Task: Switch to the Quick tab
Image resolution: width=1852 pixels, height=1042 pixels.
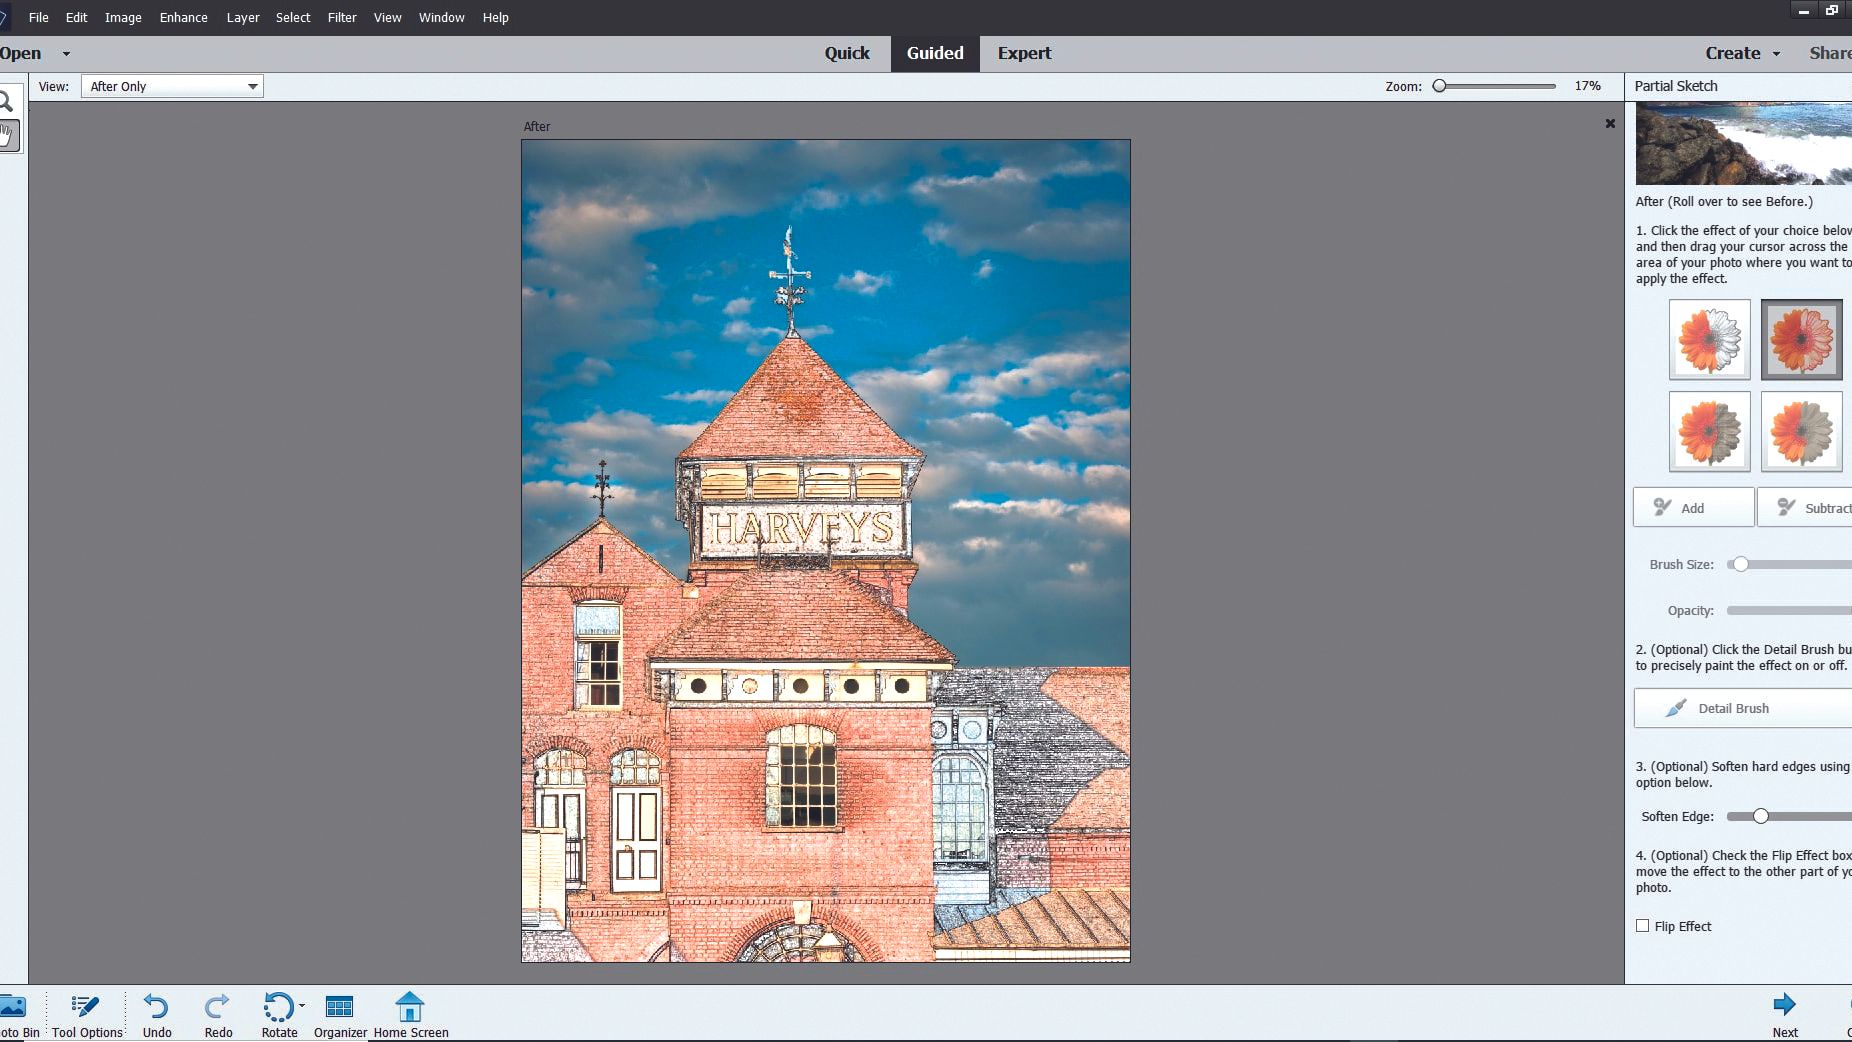Action: (847, 54)
